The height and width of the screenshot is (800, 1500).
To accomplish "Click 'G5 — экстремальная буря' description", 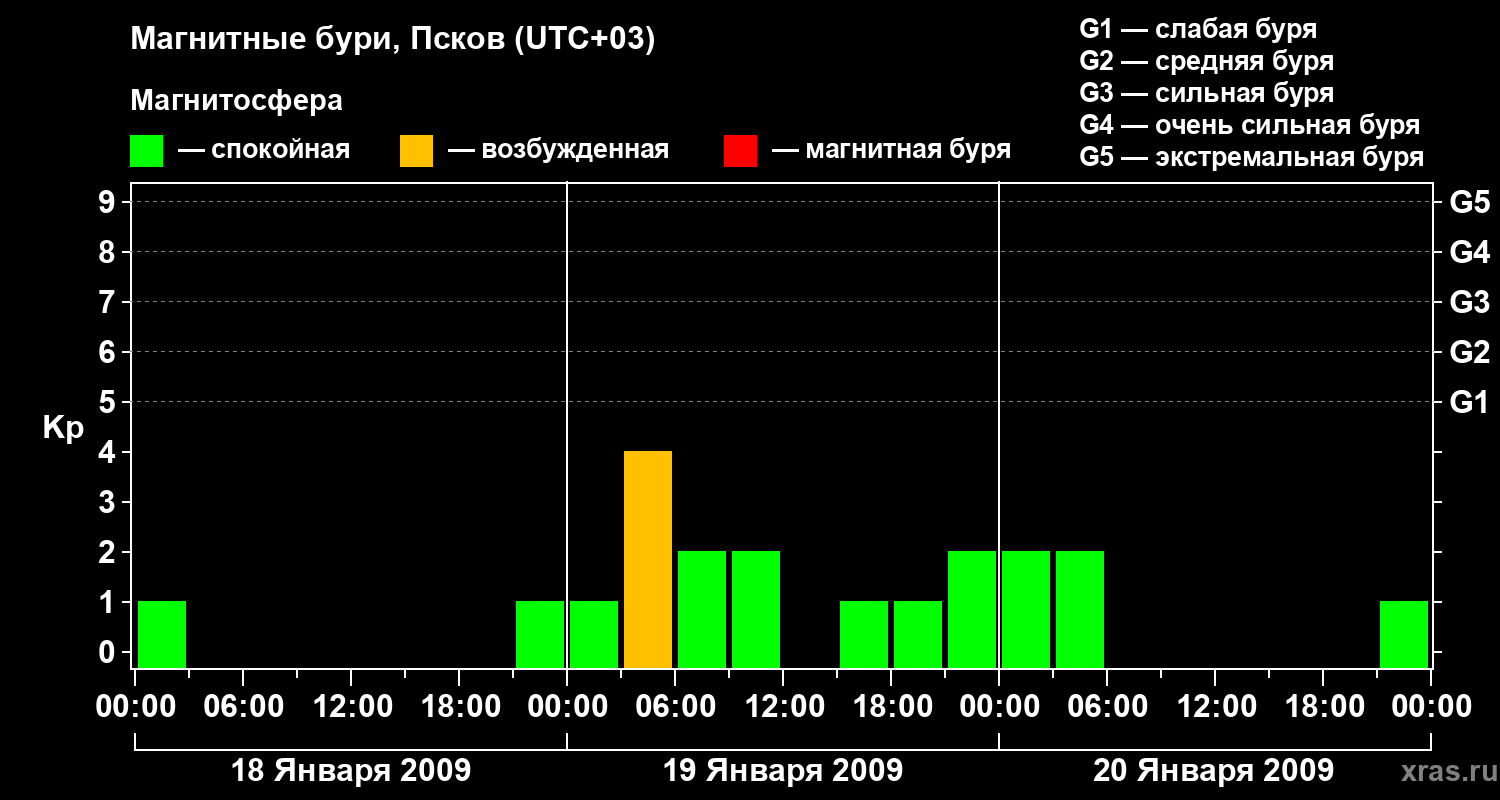I will [1252, 157].
